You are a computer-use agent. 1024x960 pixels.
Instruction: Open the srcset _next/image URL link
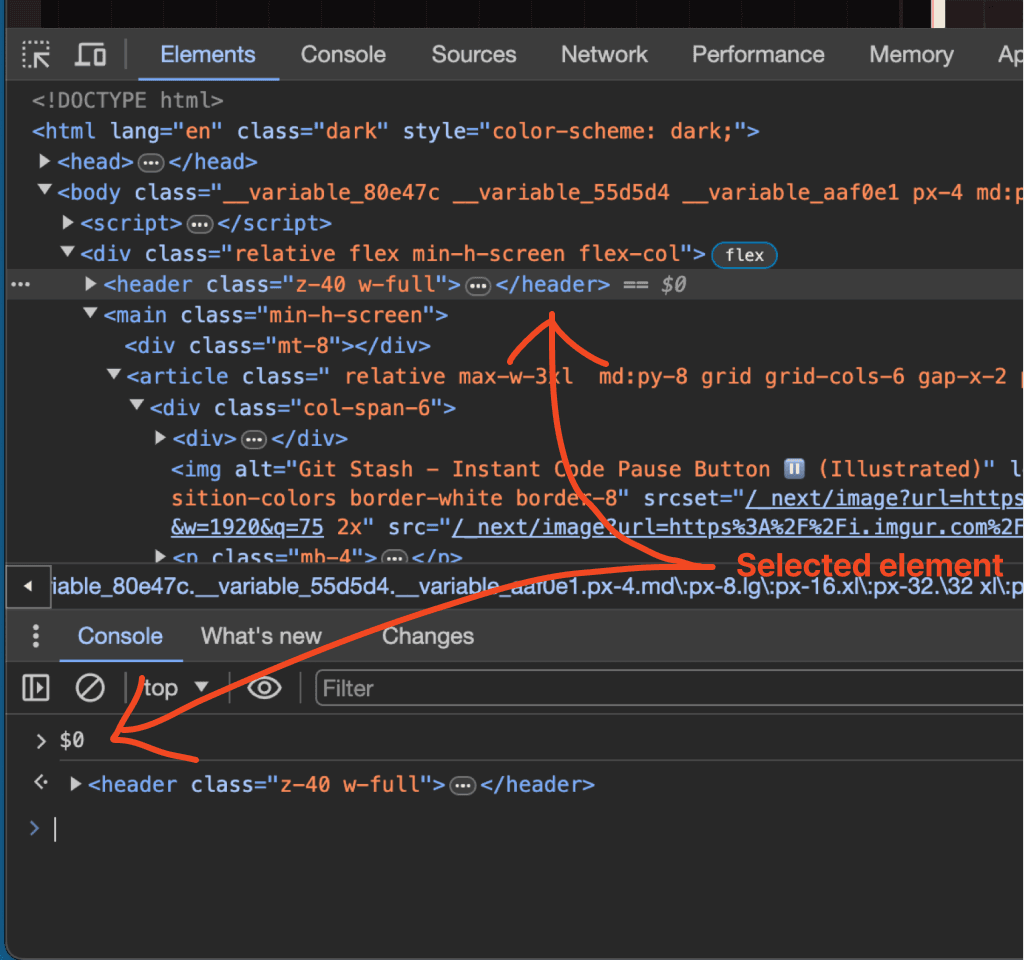tap(884, 498)
